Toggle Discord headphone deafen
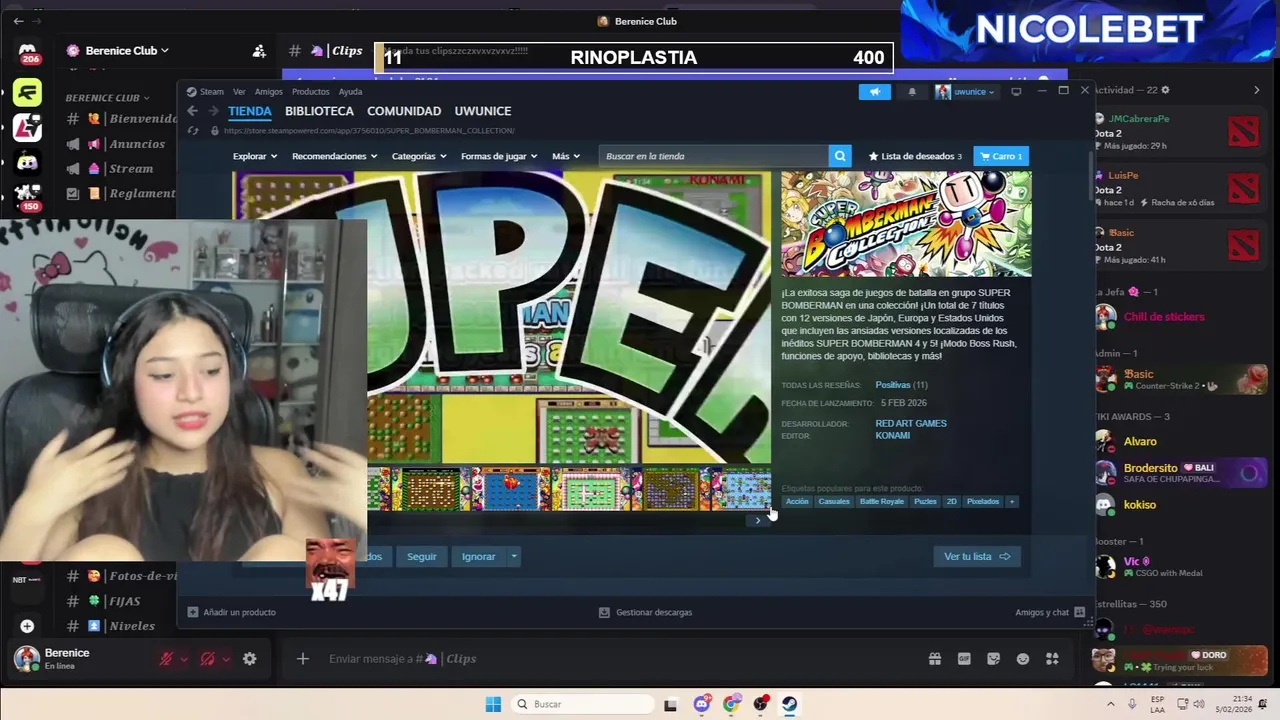Screen dimensions: 1280x720 click(x=207, y=659)
